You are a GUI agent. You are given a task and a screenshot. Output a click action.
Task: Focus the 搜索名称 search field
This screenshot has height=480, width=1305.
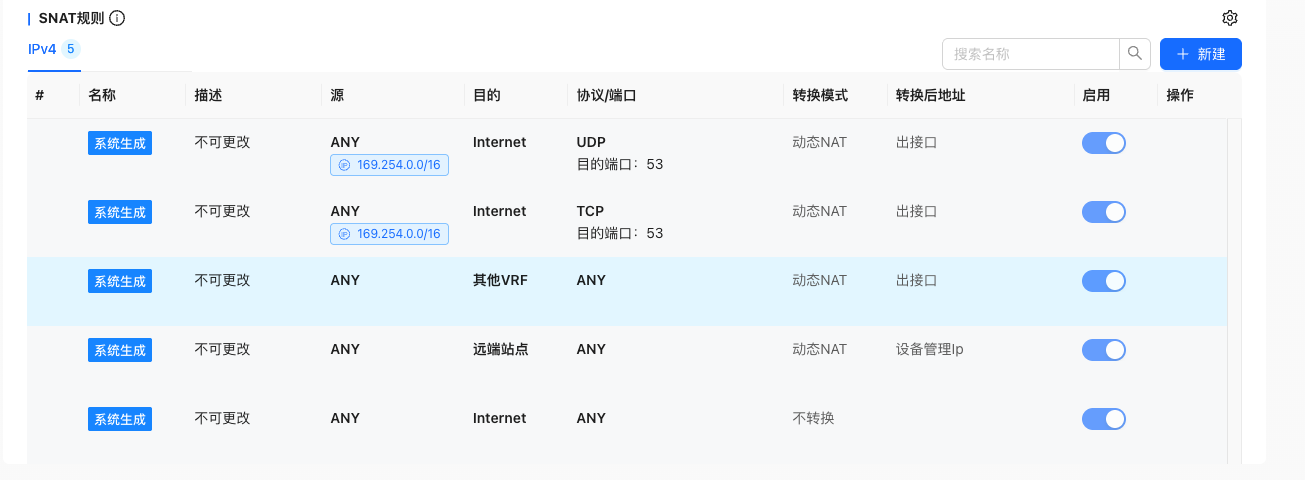1030,54
